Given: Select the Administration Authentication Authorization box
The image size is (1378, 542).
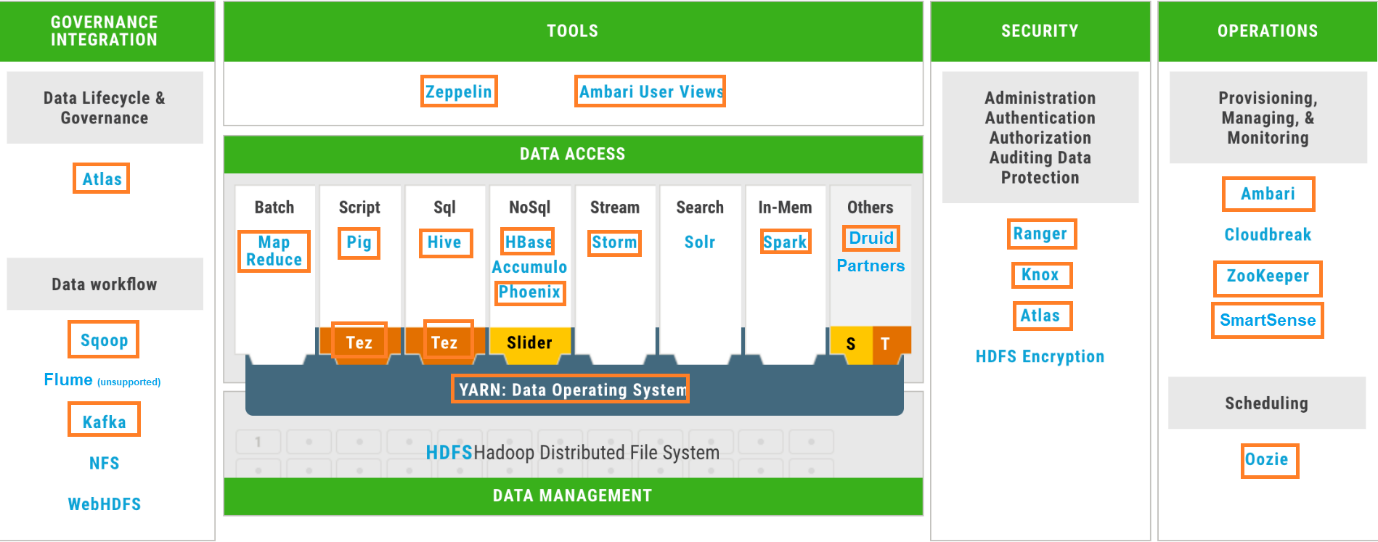Looking at the screenshot, I should 1040,137.
